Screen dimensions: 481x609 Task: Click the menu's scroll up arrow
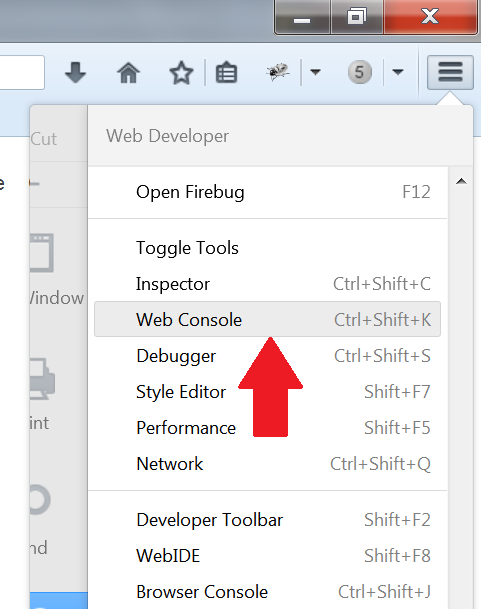tap(461, 181)
